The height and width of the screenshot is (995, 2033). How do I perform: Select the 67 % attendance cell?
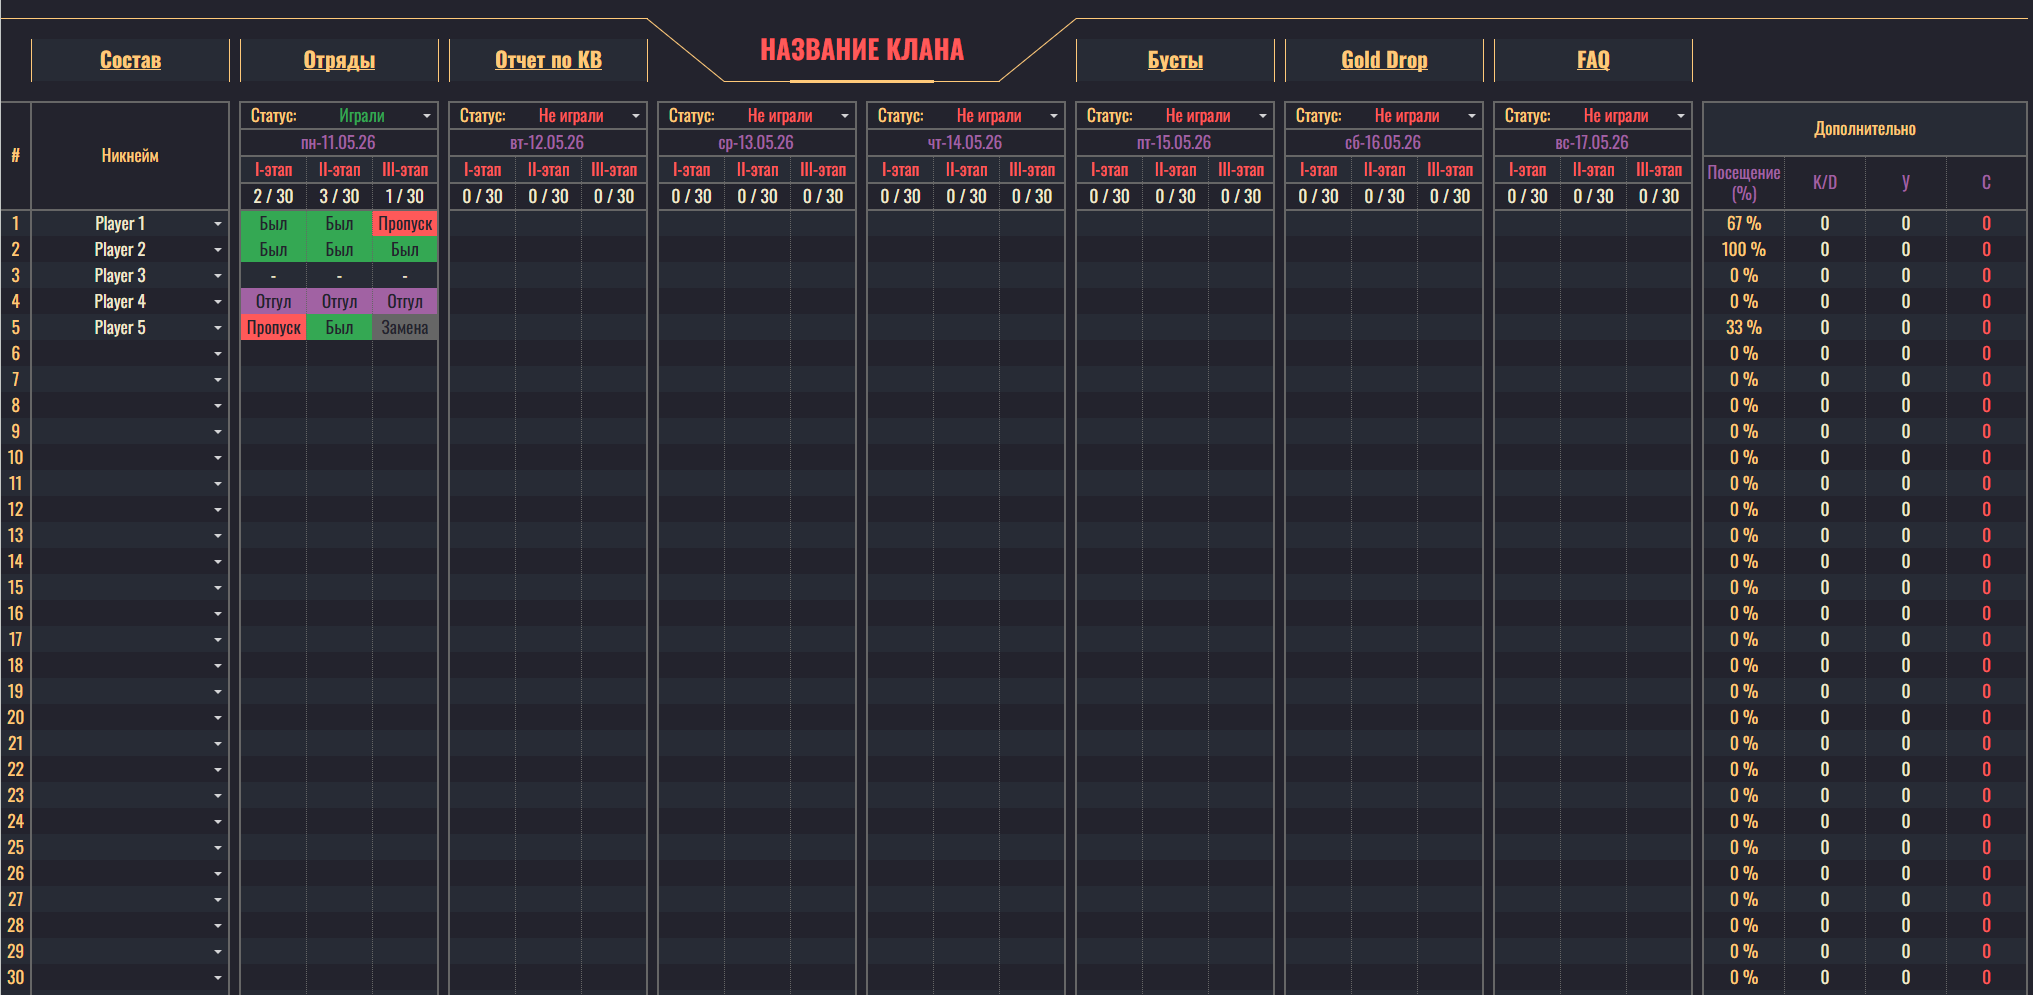(x=1744, y=224)
